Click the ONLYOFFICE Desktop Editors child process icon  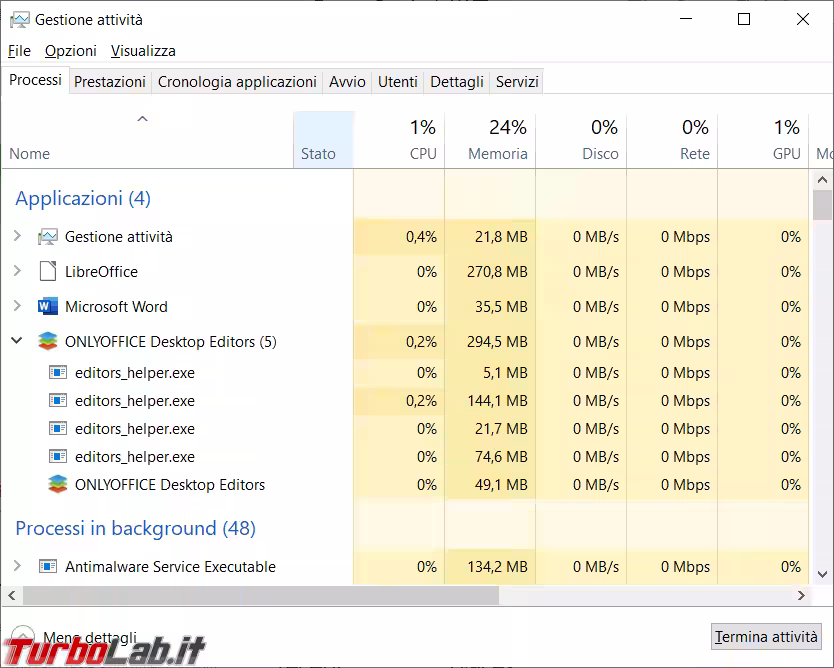58,485
